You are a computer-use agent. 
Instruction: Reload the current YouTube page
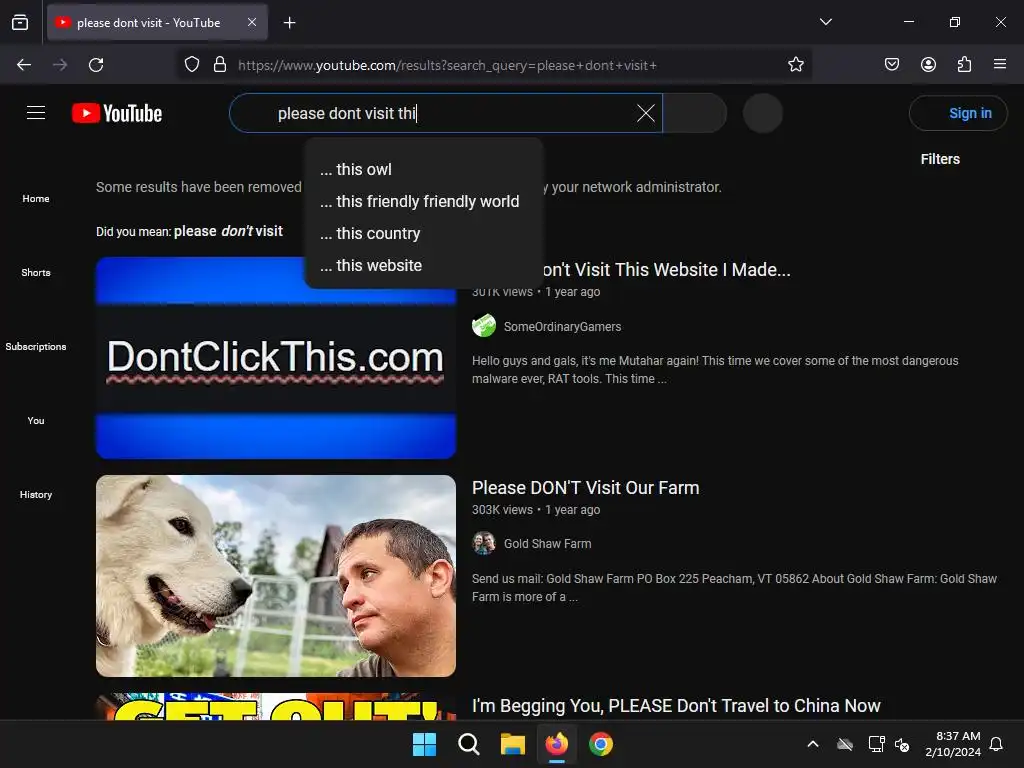(96, 65)
